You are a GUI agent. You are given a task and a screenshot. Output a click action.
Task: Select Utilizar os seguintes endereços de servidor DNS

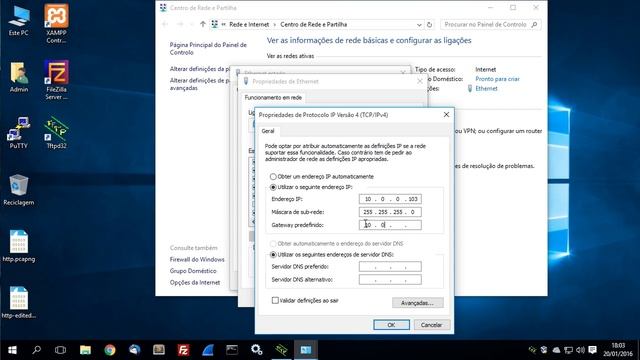tap(273, 255)
